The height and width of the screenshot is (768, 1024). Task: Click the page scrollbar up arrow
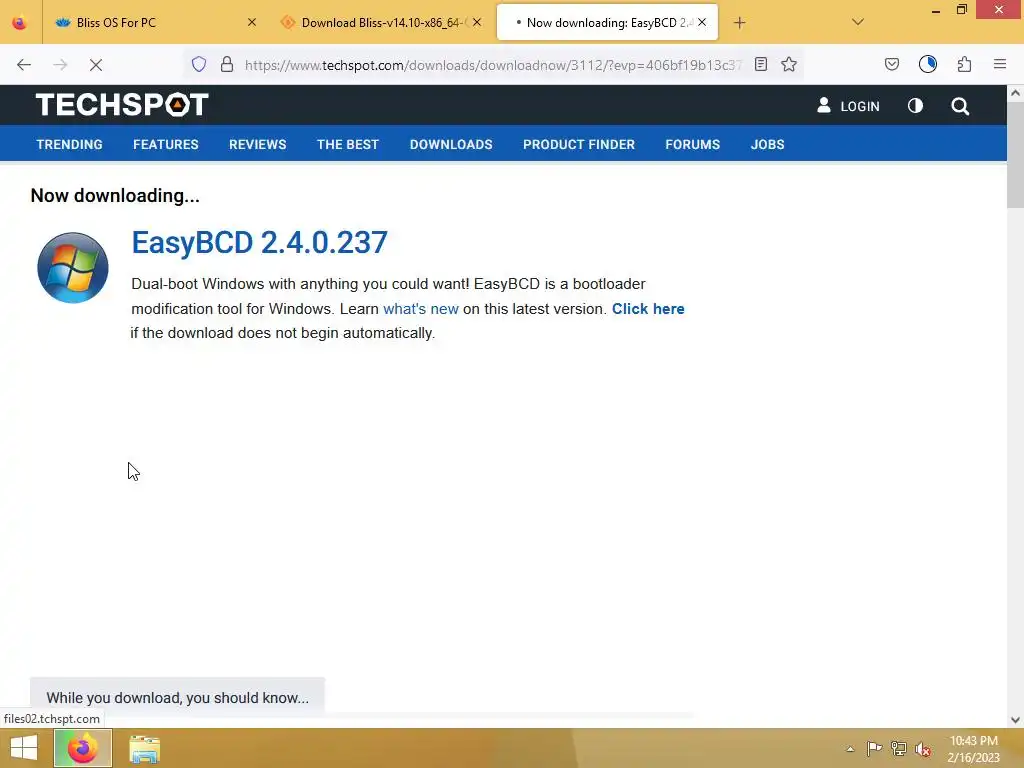[x=1015, y=93]
